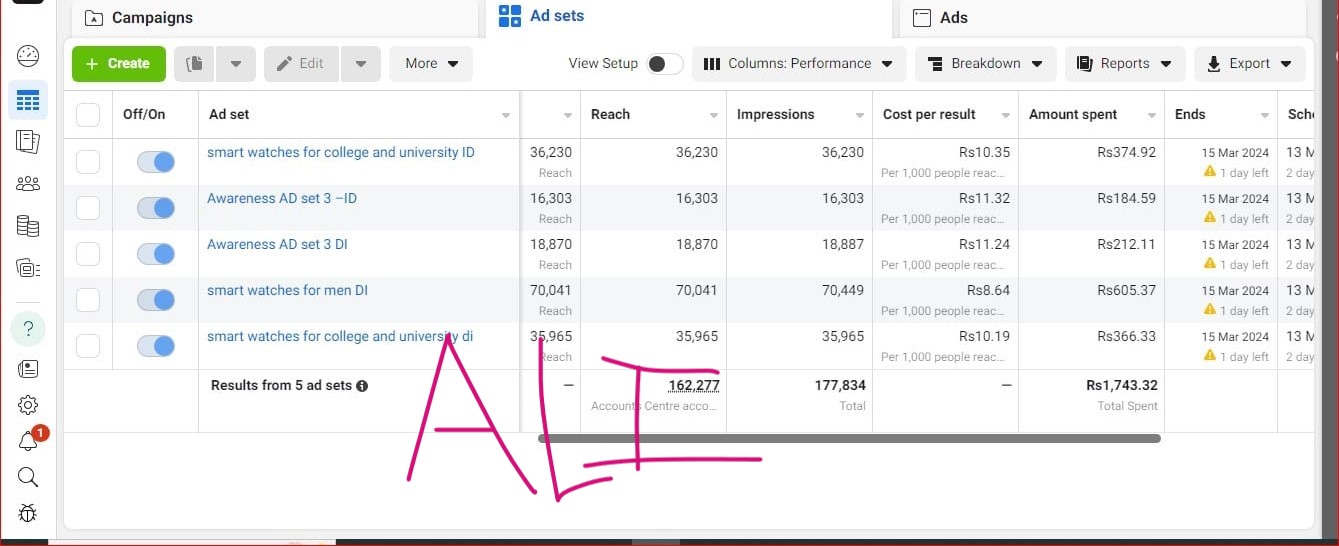Open Audiences people icon in sidebar

click(28, 183)
